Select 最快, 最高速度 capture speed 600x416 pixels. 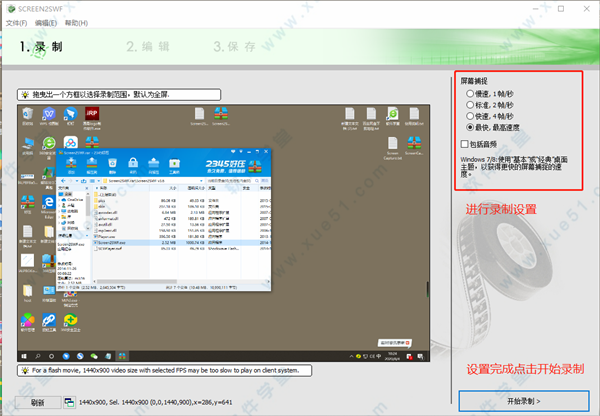(x=471, y=128)
